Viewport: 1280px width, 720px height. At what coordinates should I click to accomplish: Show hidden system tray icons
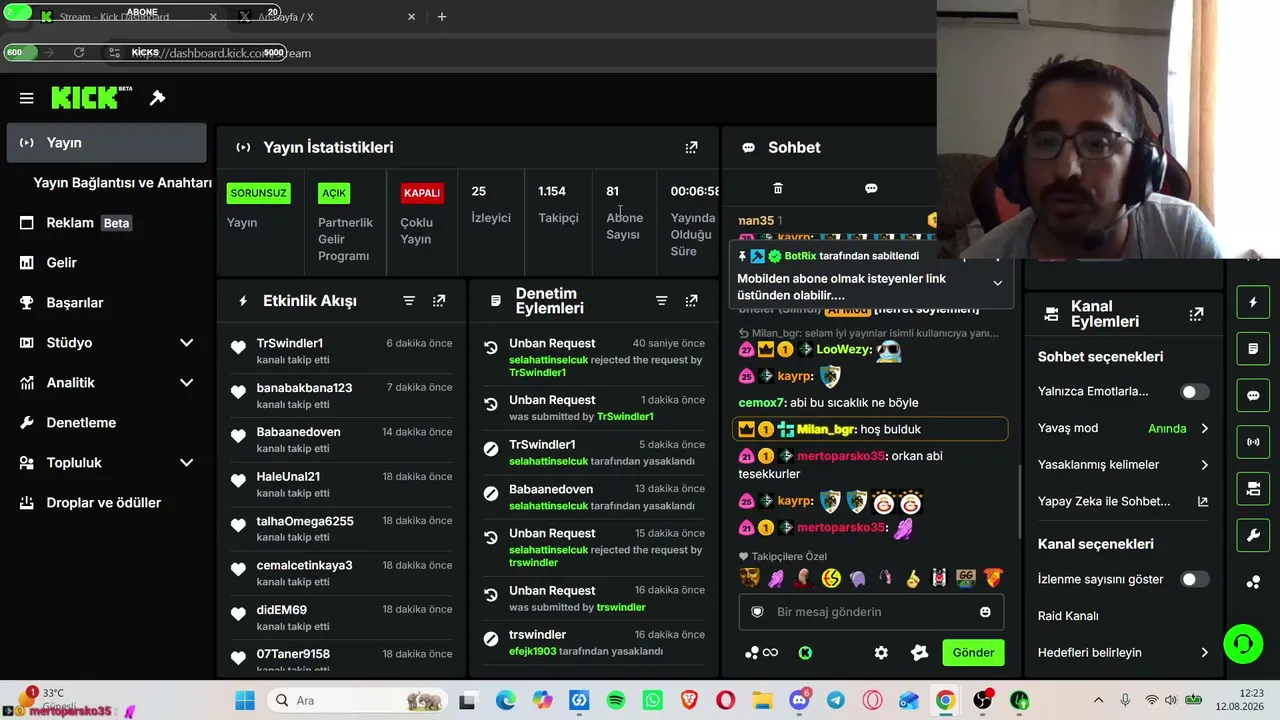(x=1098, y=701)
